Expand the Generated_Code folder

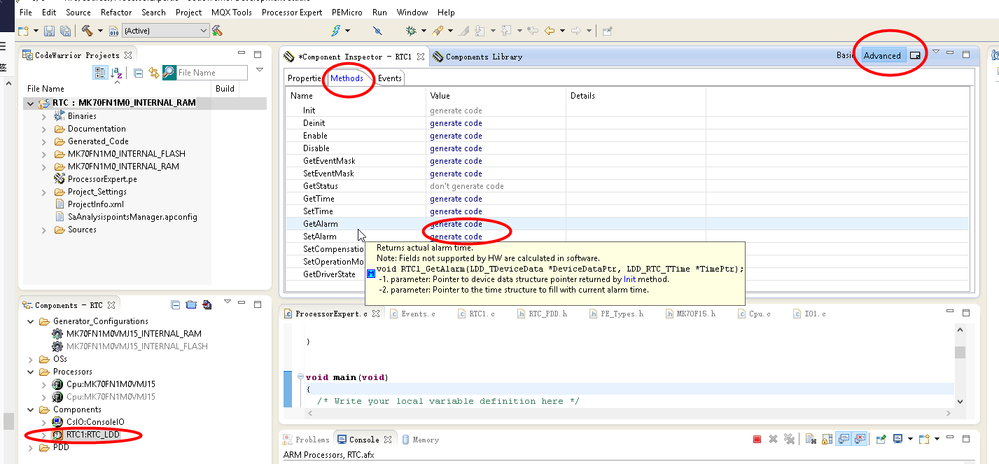point(44,141)
